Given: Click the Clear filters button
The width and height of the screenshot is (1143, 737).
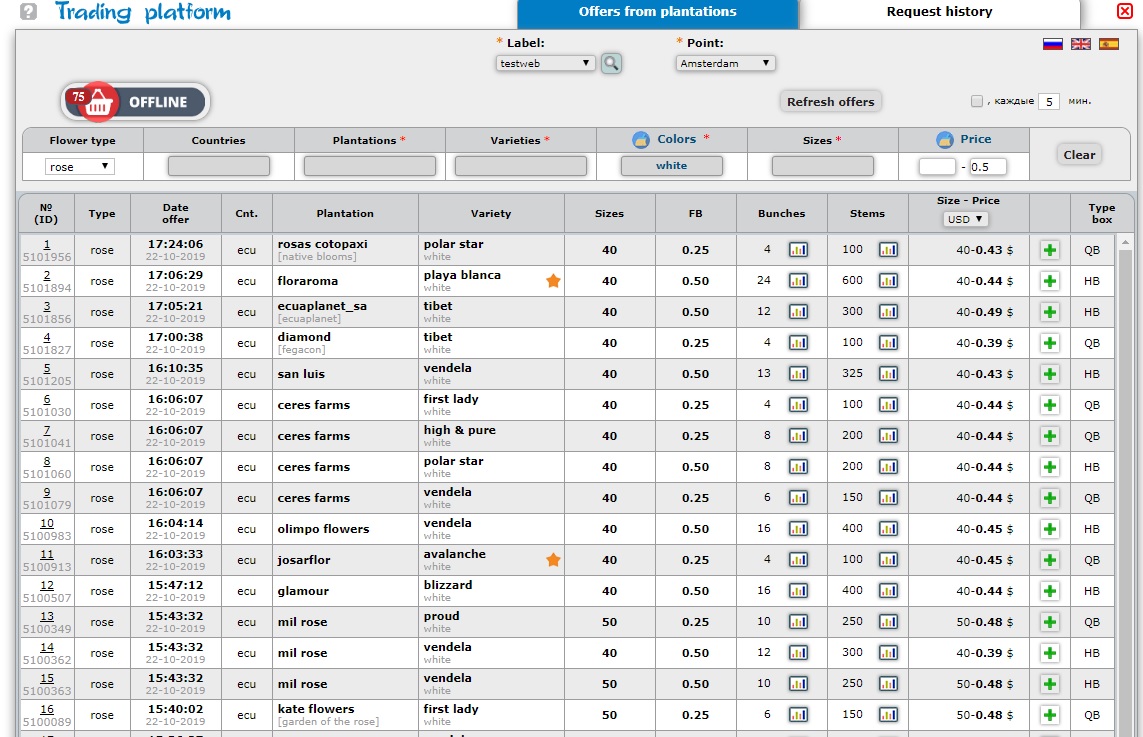Looking at the screenshot, I should click(1079, 155).
